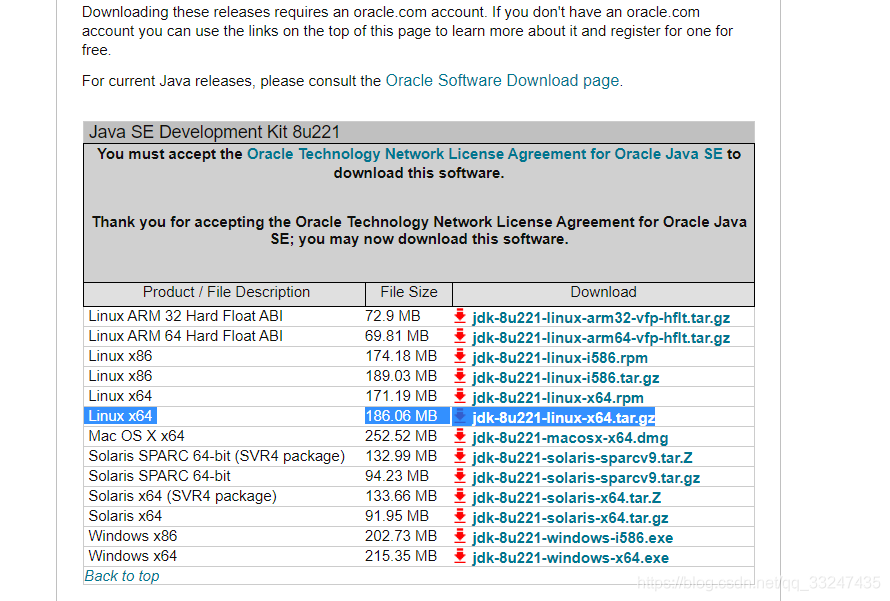
Task: Click the download icon for macosx-x64.dmg
Action: point(460,437)
